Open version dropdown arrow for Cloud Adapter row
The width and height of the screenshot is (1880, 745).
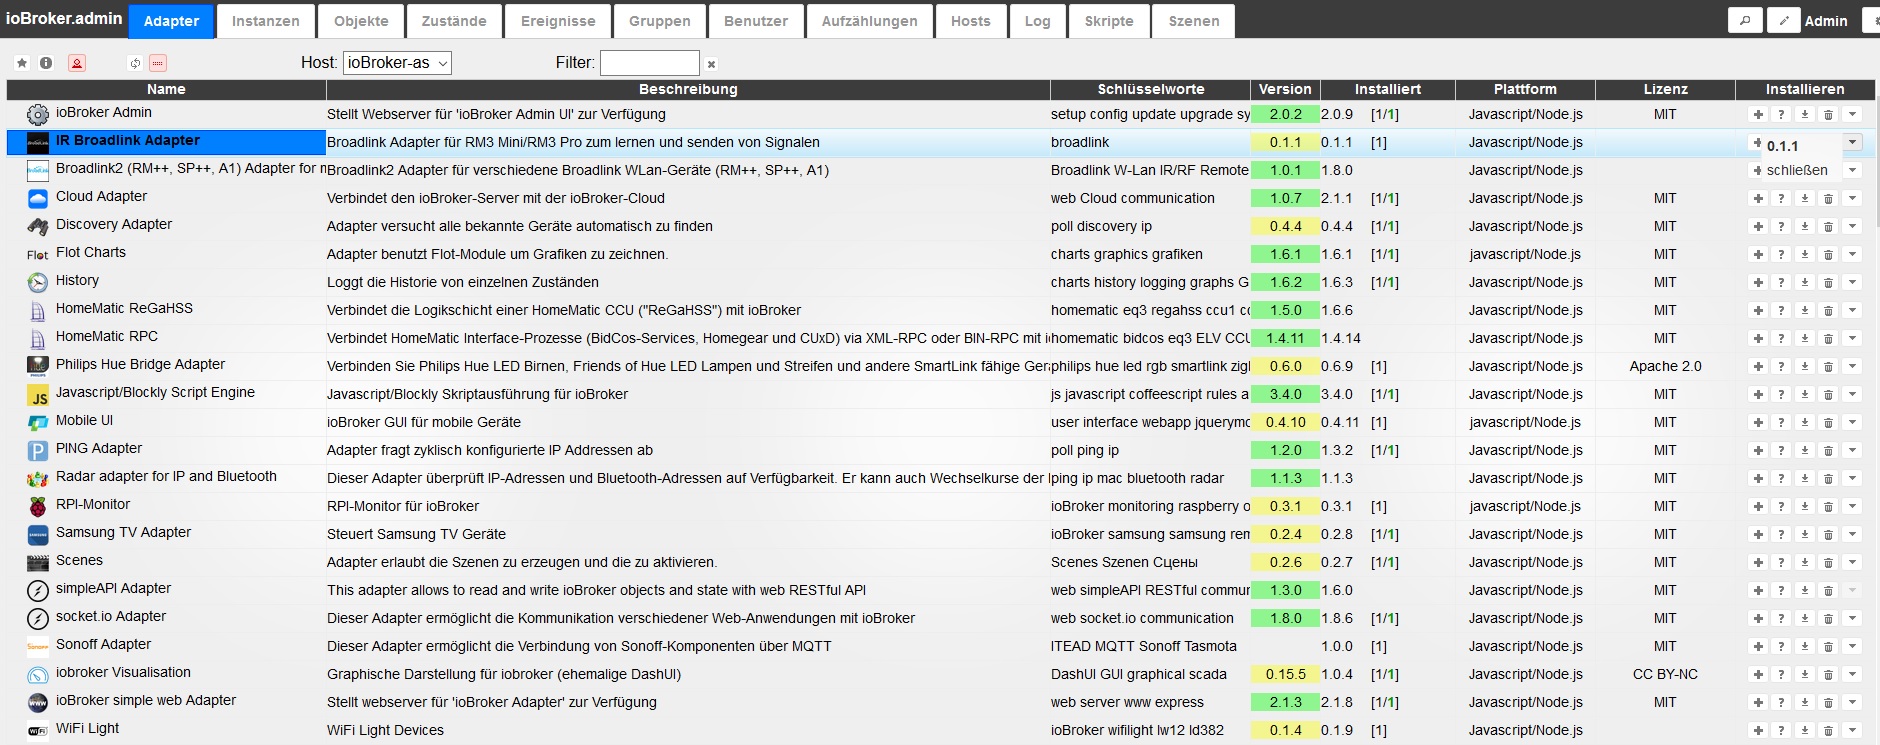1852,199
